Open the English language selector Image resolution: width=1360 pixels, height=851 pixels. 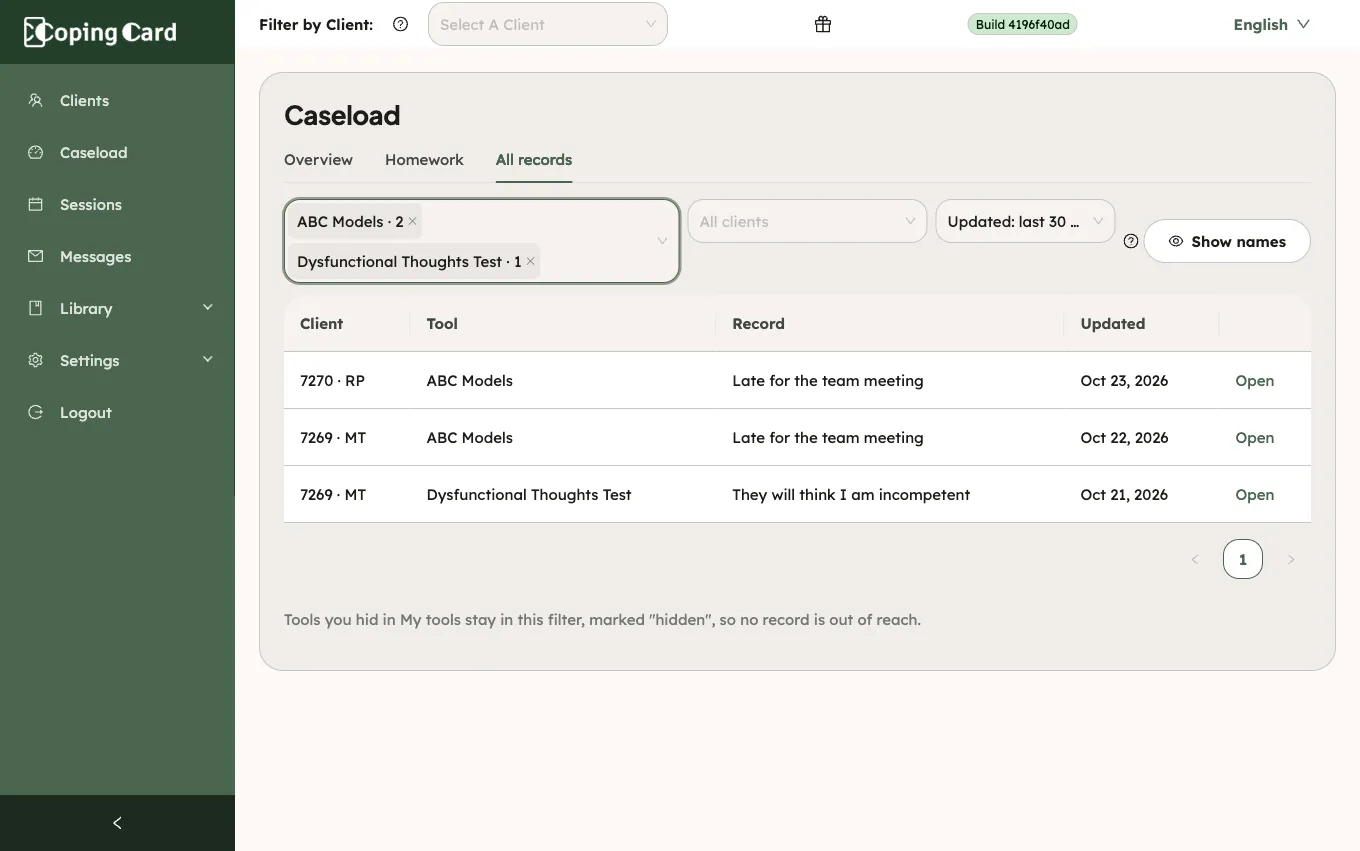pos(1271,24)
